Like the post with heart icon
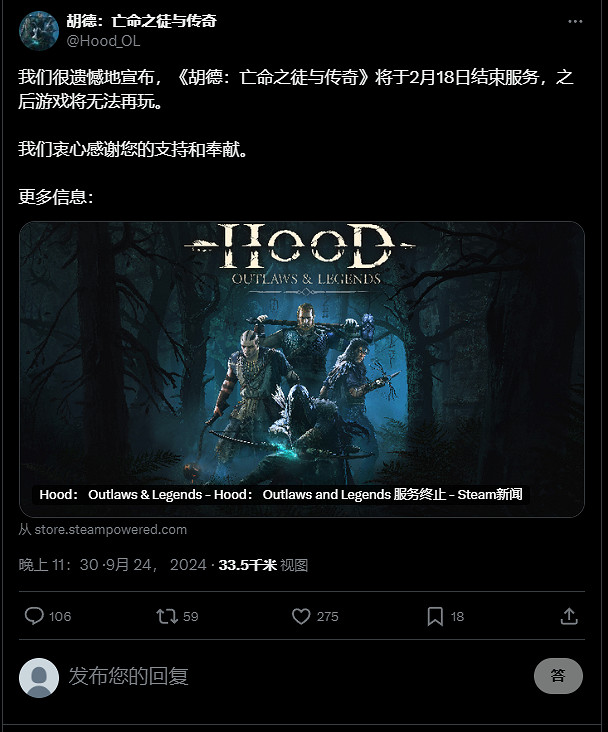Viewport: 608px width, 732px height. [301, 616]
